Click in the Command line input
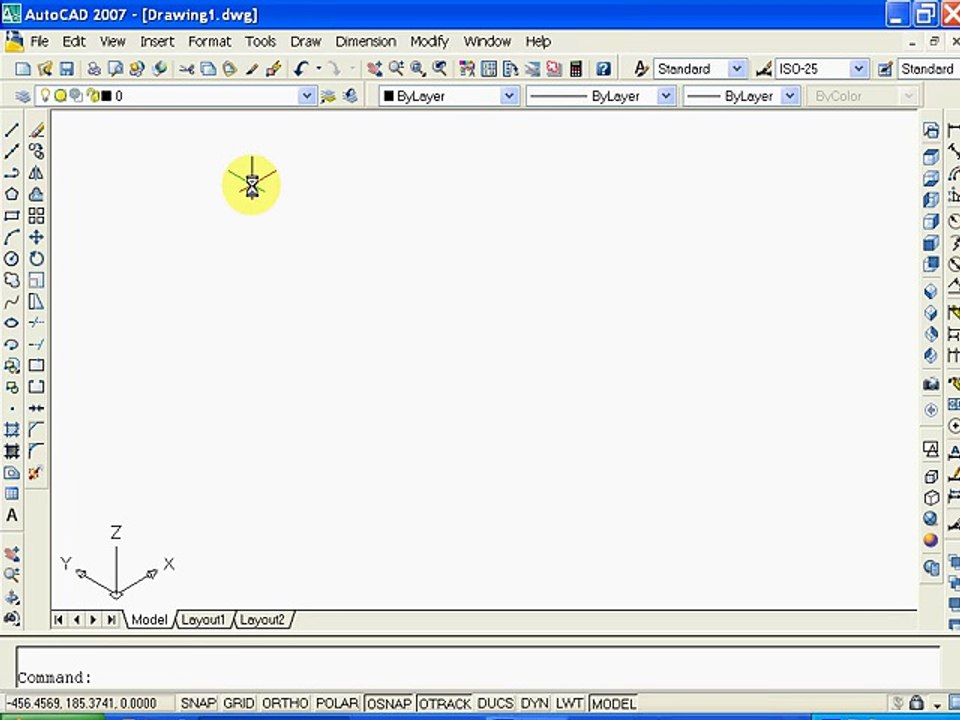The image size is (960, 720). [x=478, y=677]
